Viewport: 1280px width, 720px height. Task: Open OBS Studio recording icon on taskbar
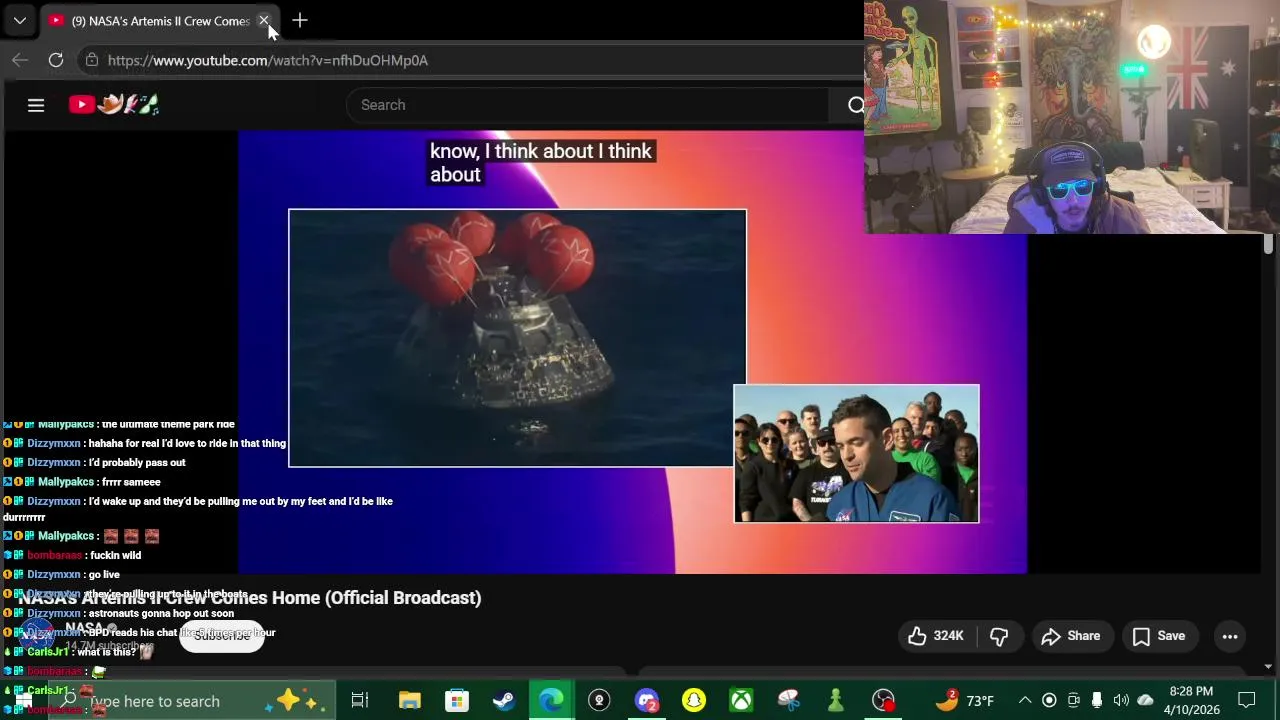883,701
